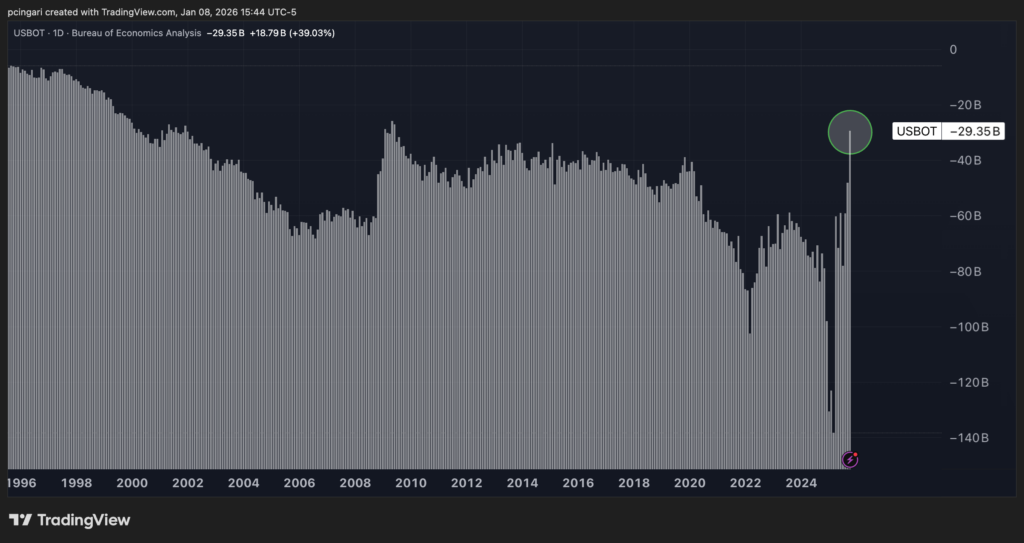The image size is (1024, 543).
Task: Click the −80 B label on price axis
Action: click(x=966, y=272)
